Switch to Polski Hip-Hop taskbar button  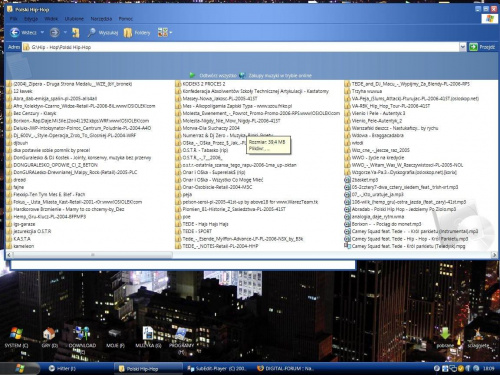coord(148,369)
